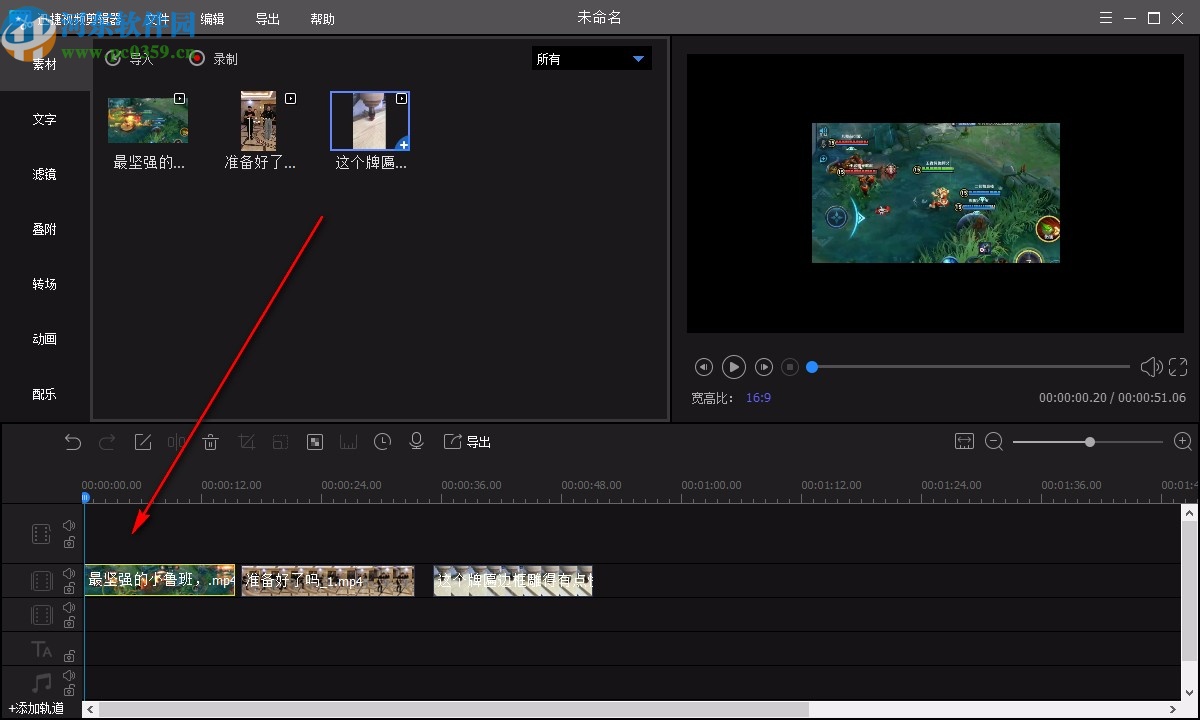Click the preview volume speaker icon
The image size is (1200, 720).
[x=1151, y=367]
